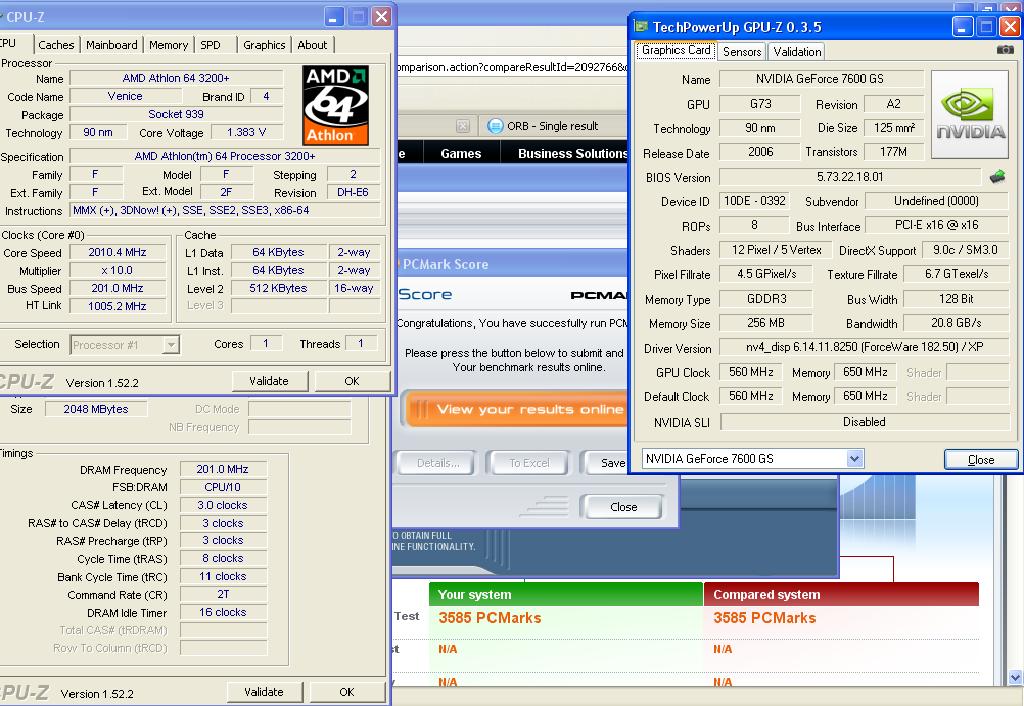This screenshot has height=706, width=1024.
Task: Click Compared system score 3585 PCMarks
Action: click(x=765, y=617)
